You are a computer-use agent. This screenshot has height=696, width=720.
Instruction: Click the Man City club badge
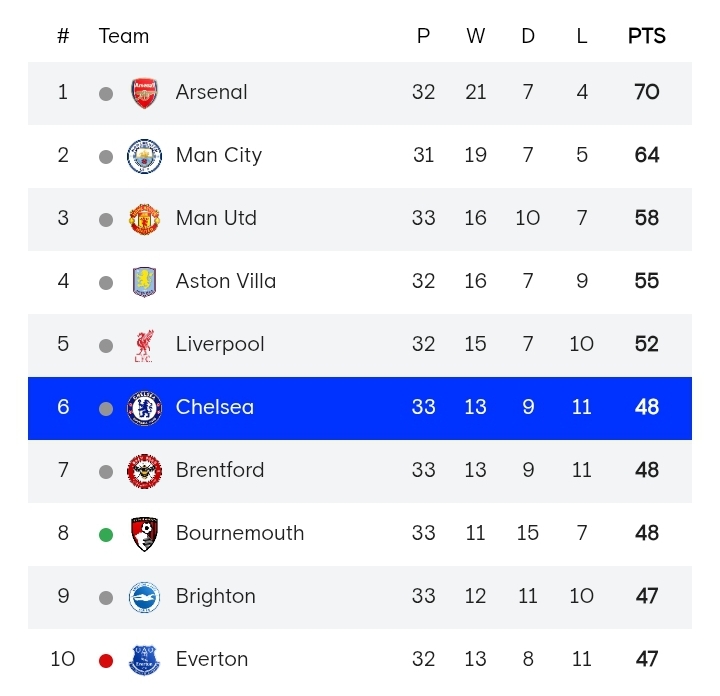pos(144,156)
